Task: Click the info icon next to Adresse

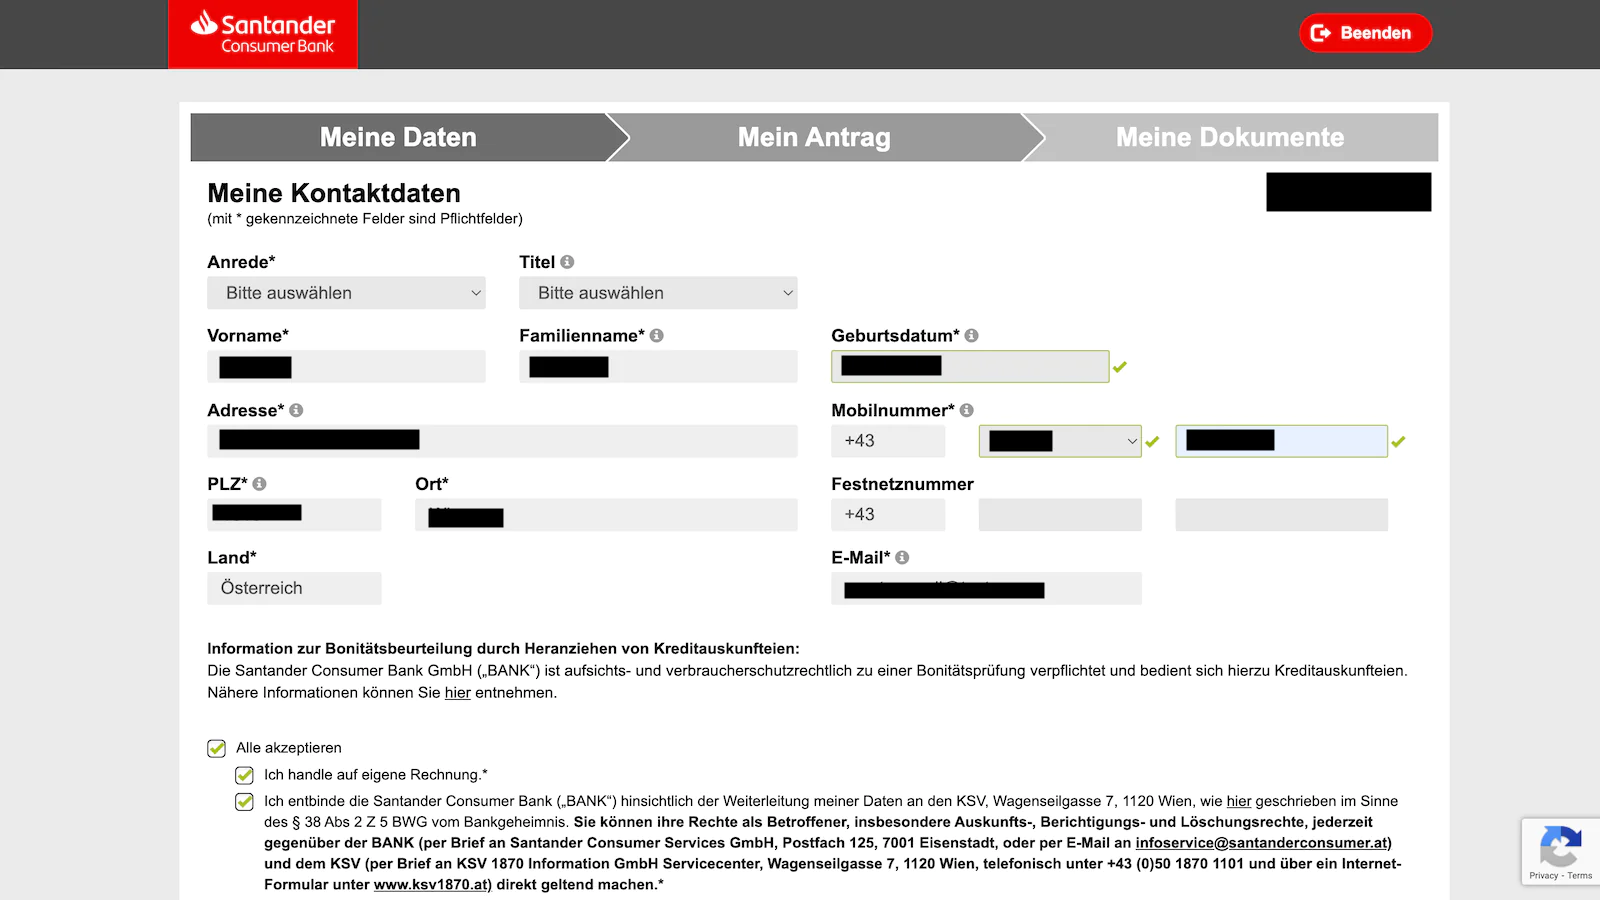Action: point(296,410)
